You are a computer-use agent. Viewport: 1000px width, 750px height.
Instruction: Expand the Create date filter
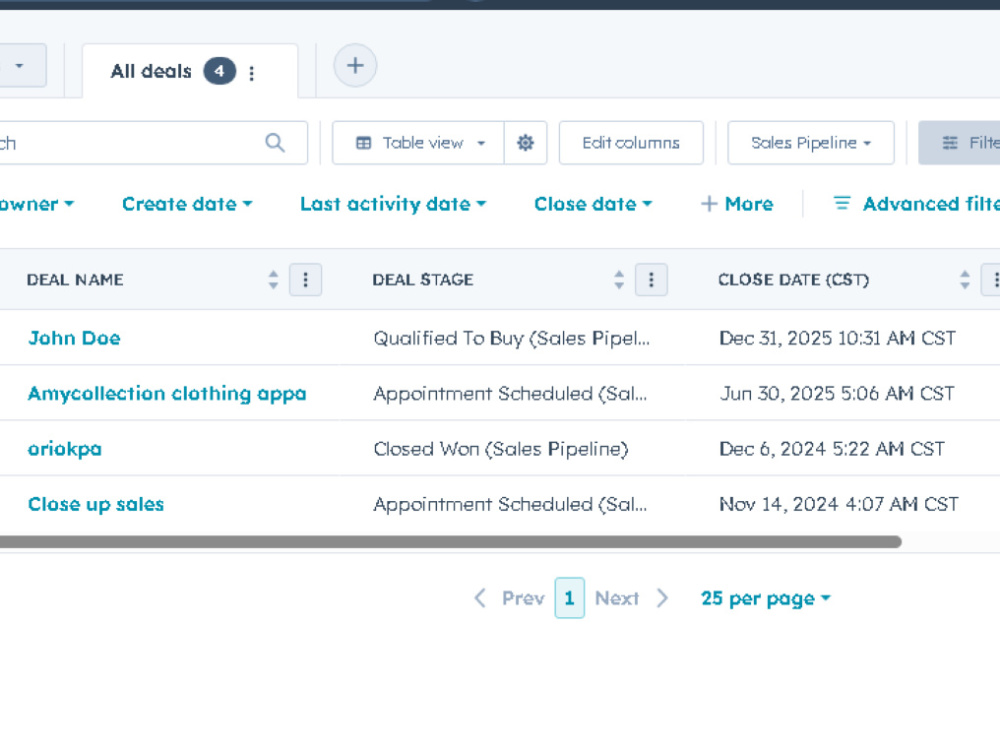click(x=187, y=204)
